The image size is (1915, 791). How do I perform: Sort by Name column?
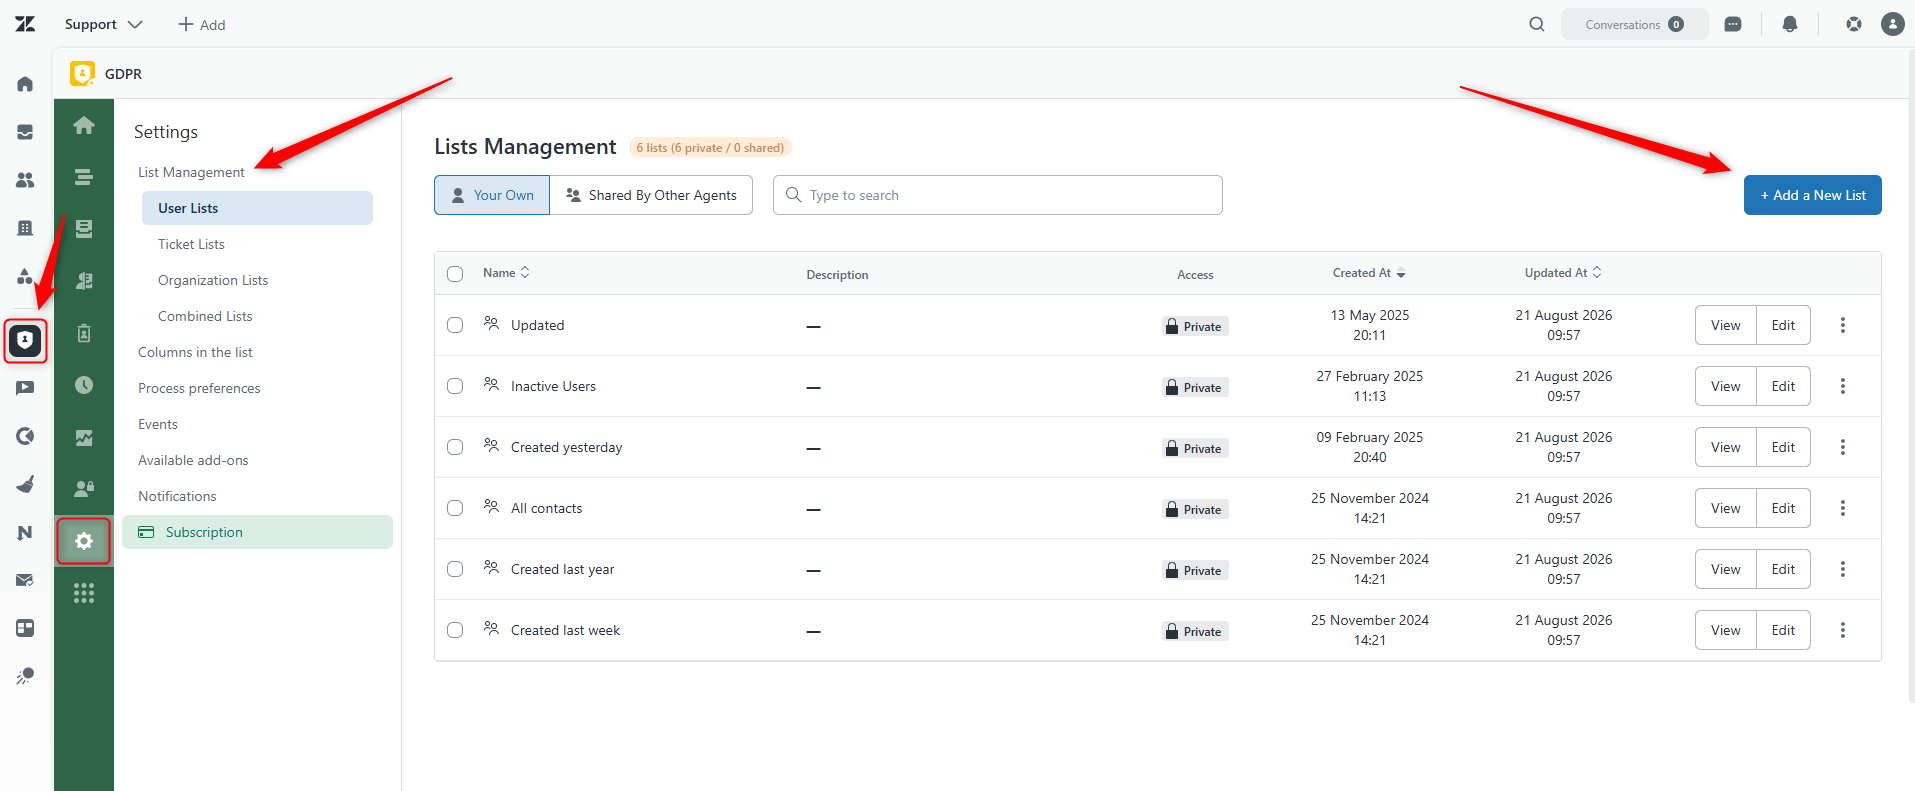coord(506,273)
